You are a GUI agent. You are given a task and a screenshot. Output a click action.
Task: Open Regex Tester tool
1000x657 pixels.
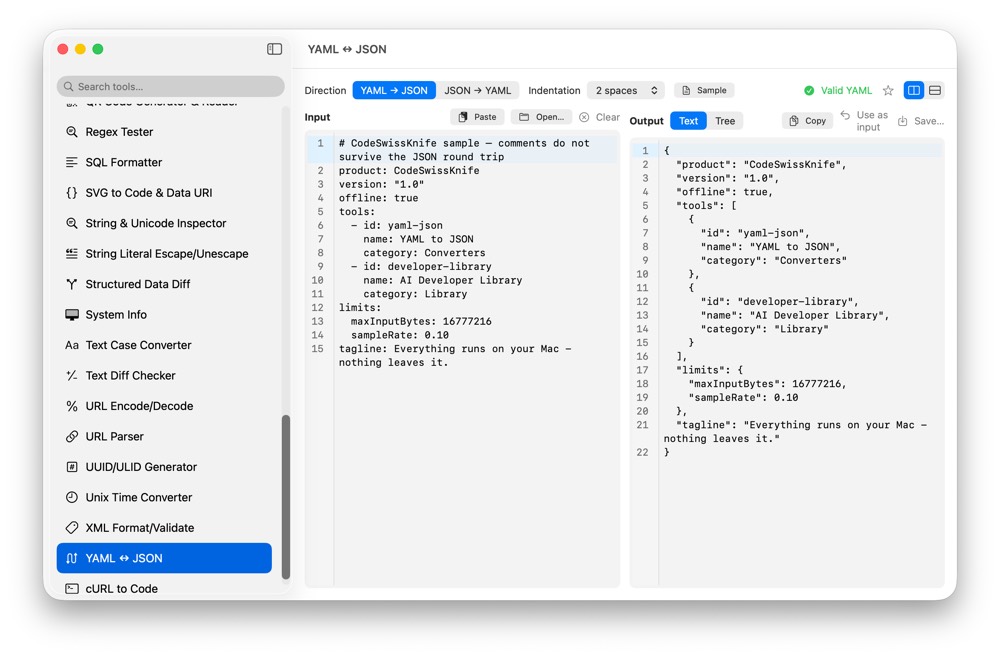[164, 132]
